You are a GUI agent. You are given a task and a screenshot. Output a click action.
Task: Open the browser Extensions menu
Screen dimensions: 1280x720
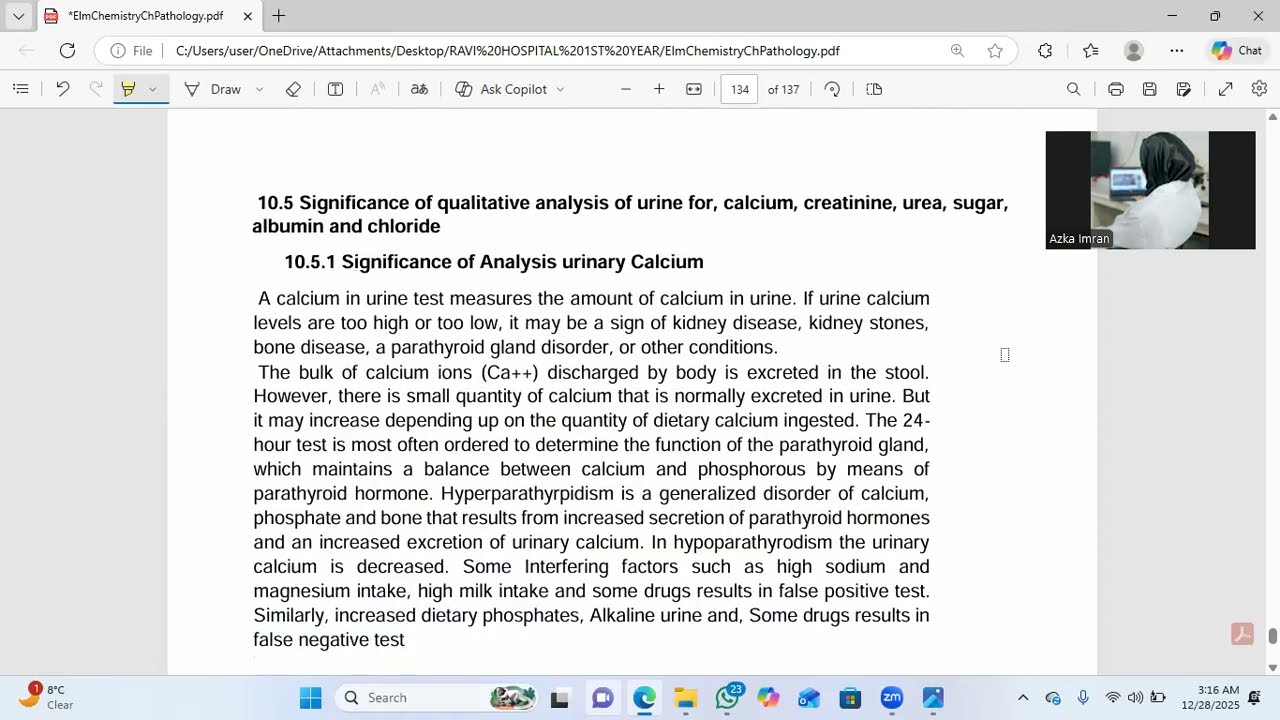point(1045,50)
